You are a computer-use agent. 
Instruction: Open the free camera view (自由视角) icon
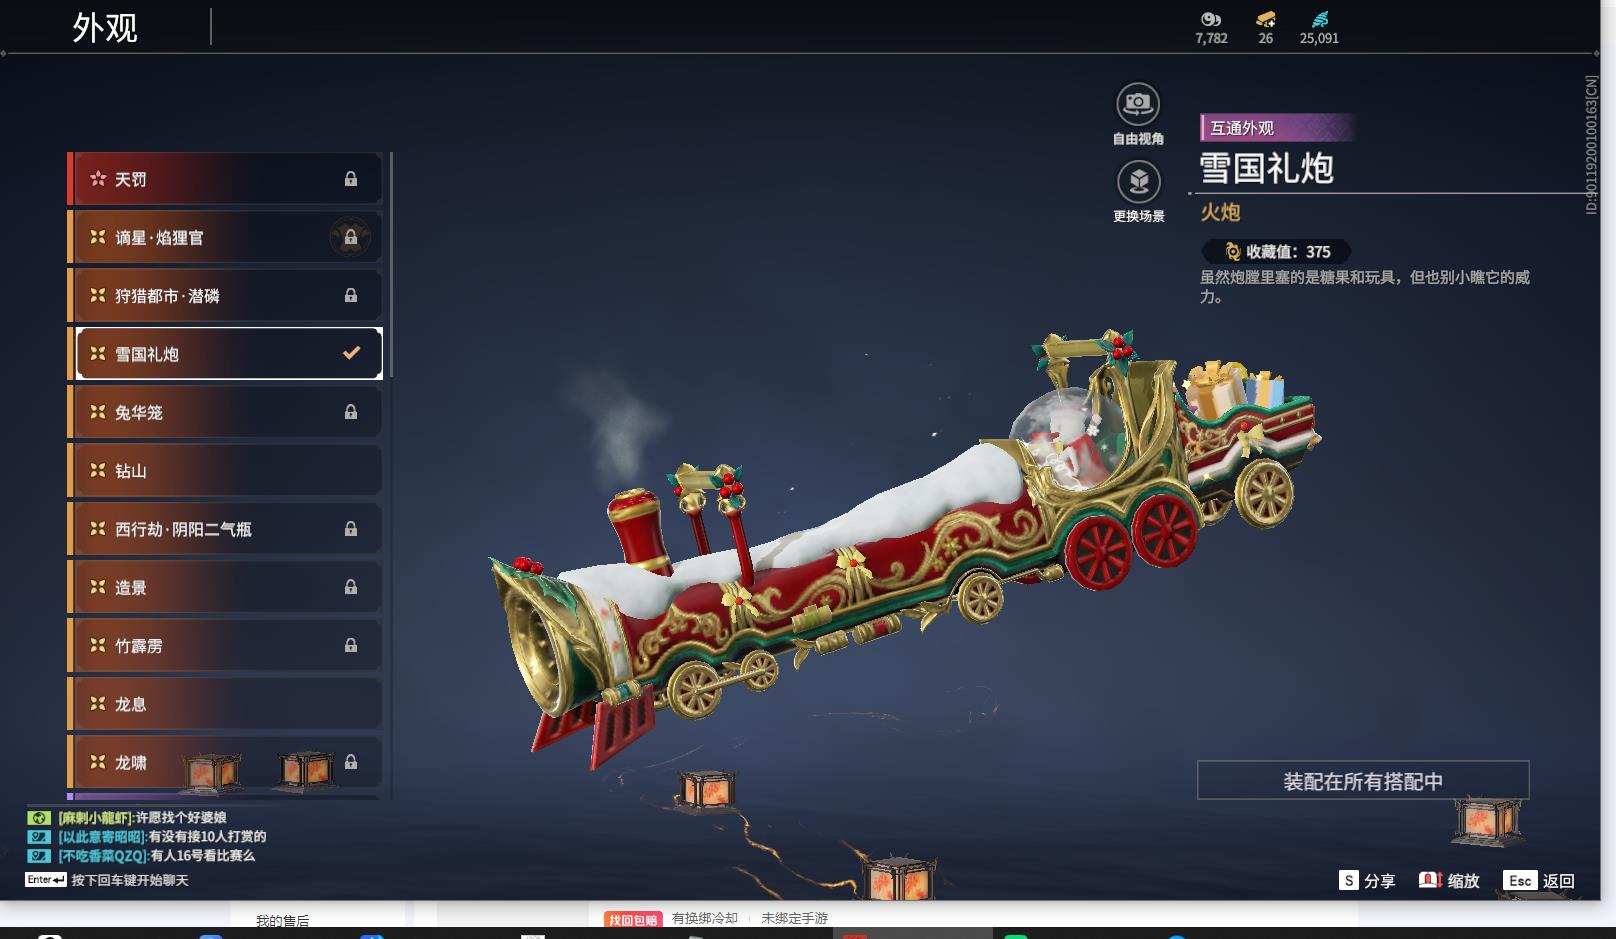point(1137,104)
